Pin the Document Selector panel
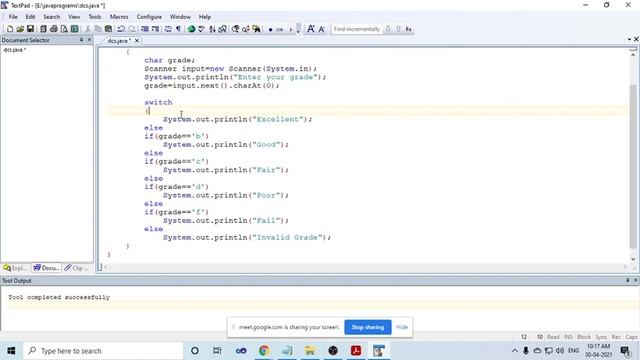 [81, 40]
